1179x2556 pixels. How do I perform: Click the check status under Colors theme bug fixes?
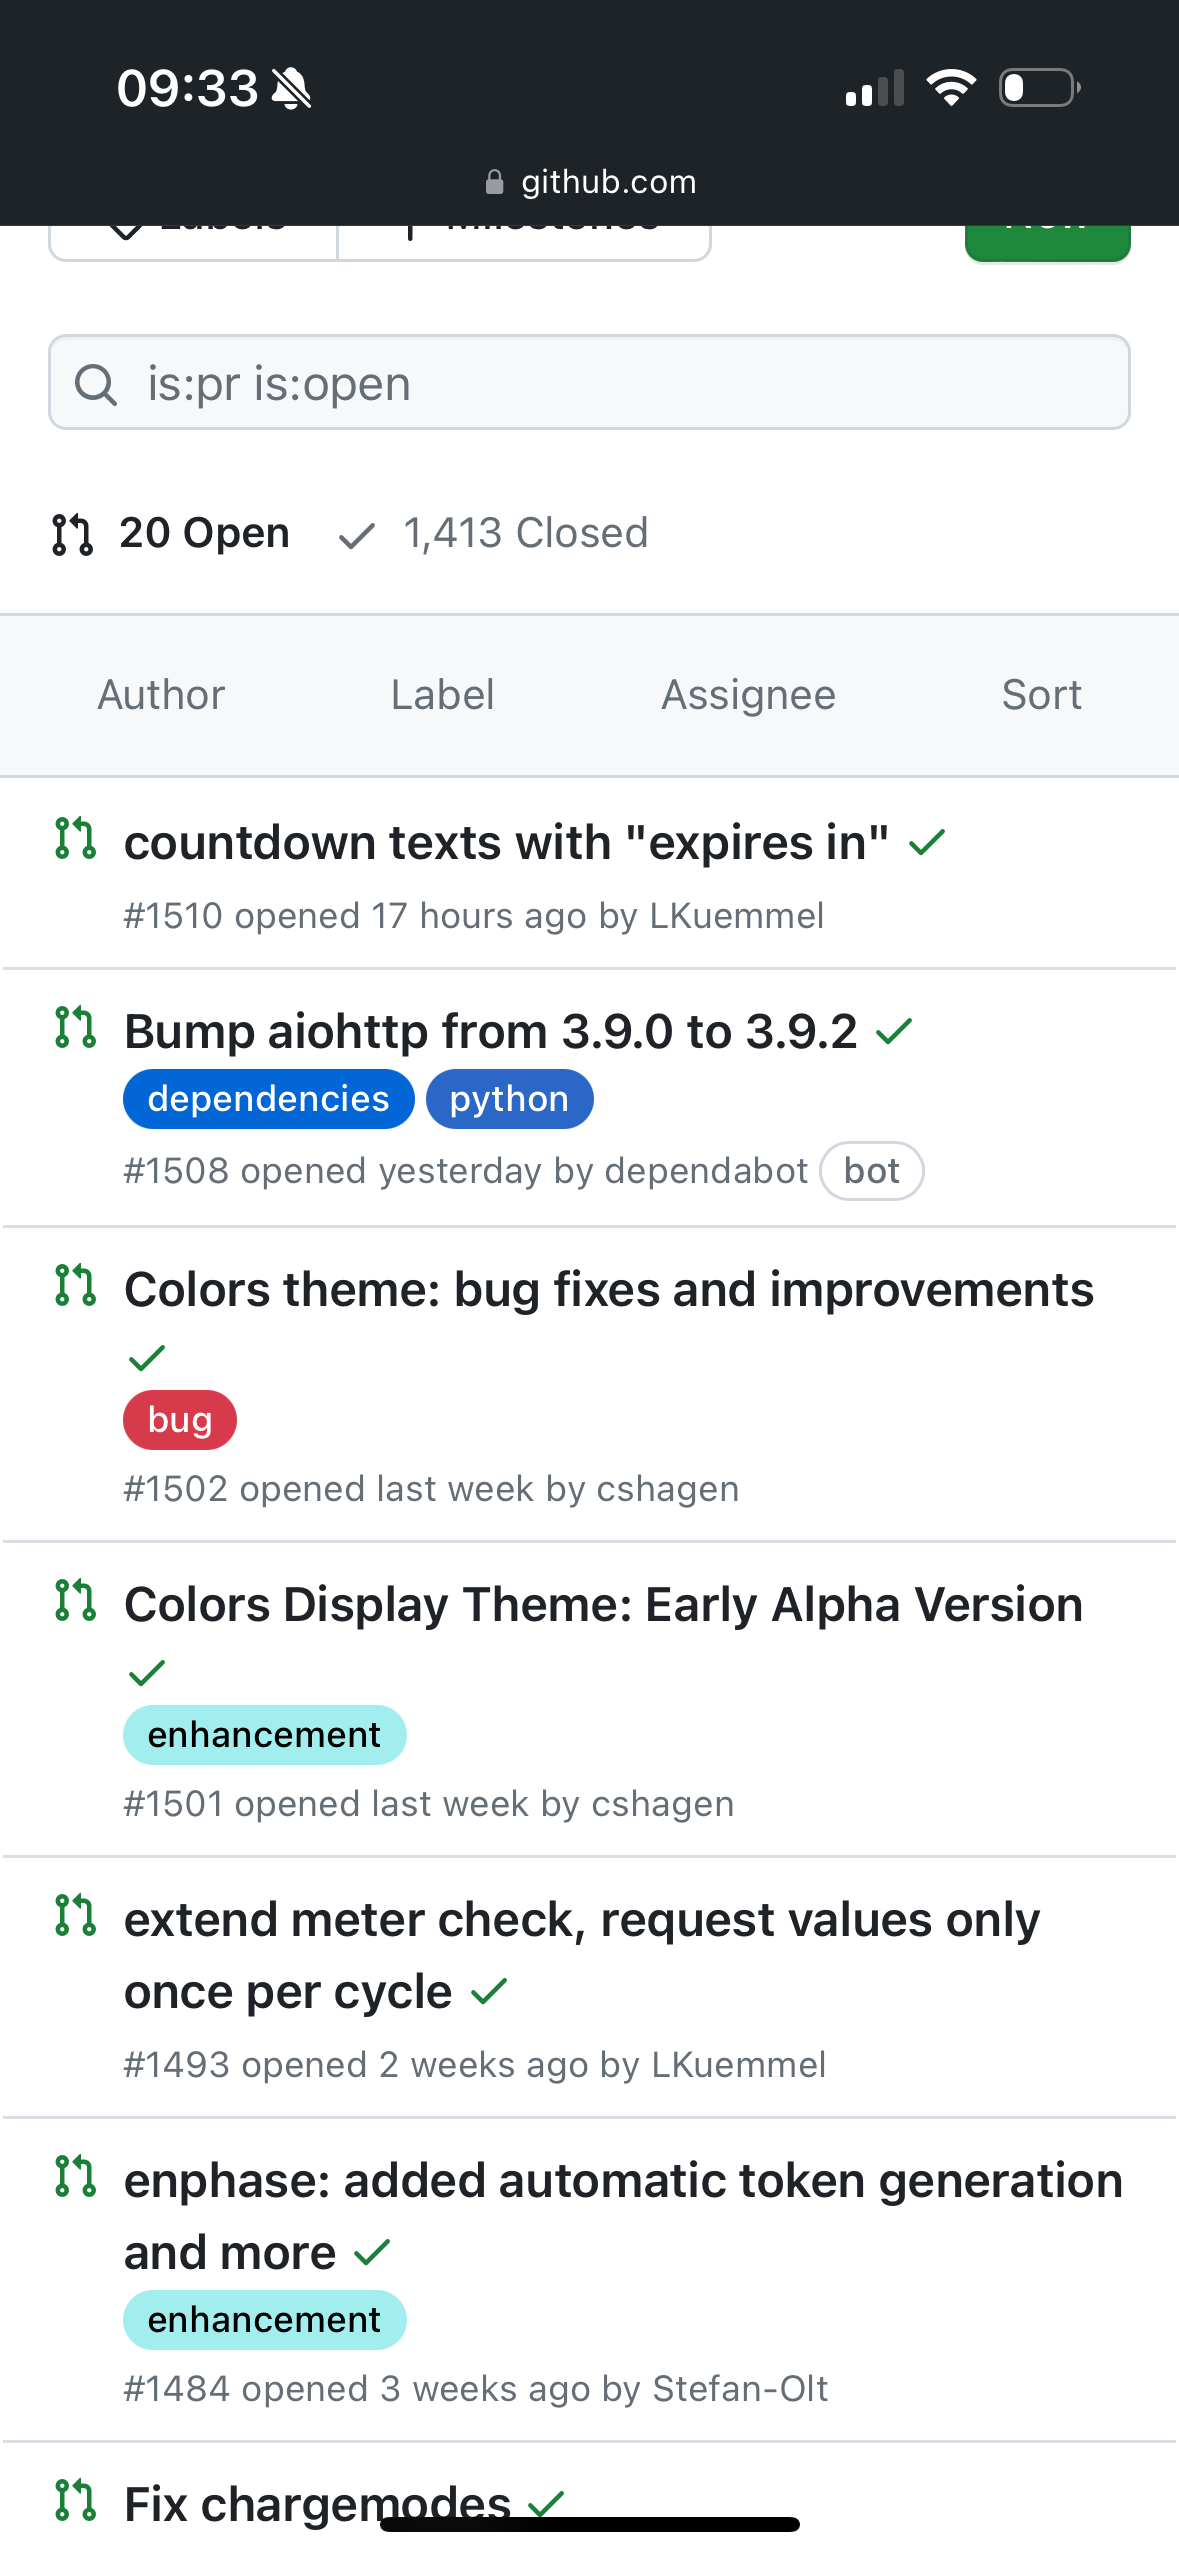[x=147, y=1357]
